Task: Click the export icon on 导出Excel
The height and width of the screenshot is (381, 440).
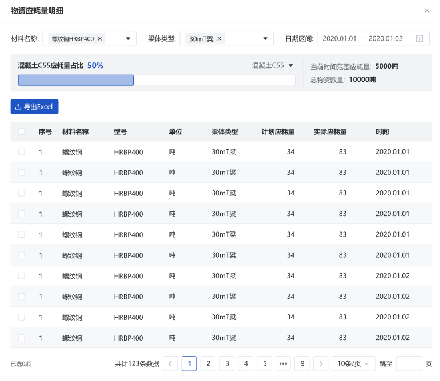Action: click(x=18, y=107)
